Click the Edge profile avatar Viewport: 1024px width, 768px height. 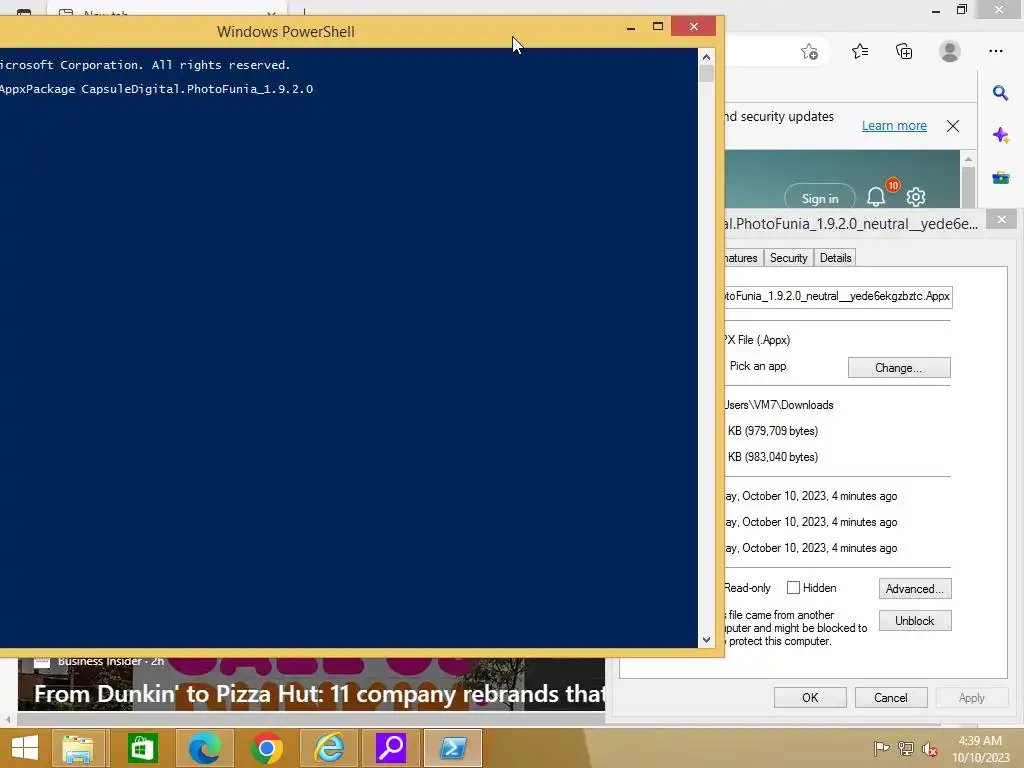click(950, 51)
